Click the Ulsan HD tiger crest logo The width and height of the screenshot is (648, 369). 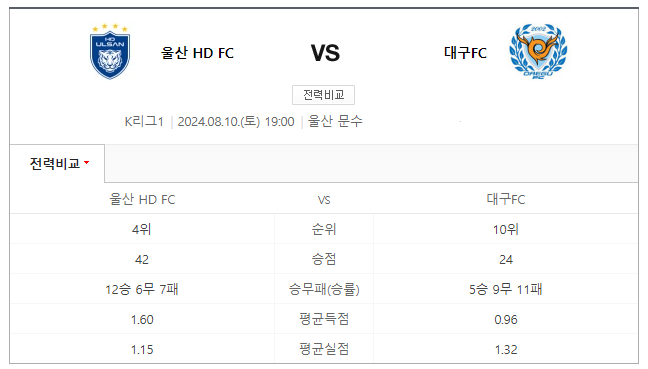click(x=110, y=51)
